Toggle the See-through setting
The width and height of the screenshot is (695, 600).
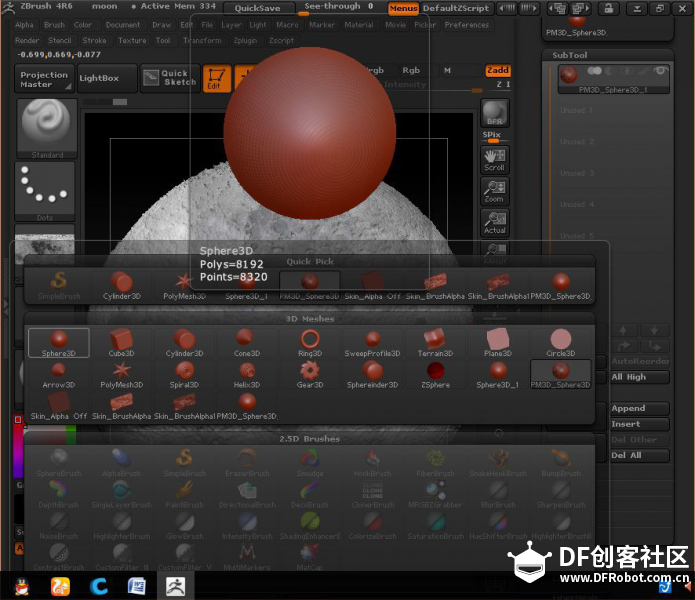(339, 7)
